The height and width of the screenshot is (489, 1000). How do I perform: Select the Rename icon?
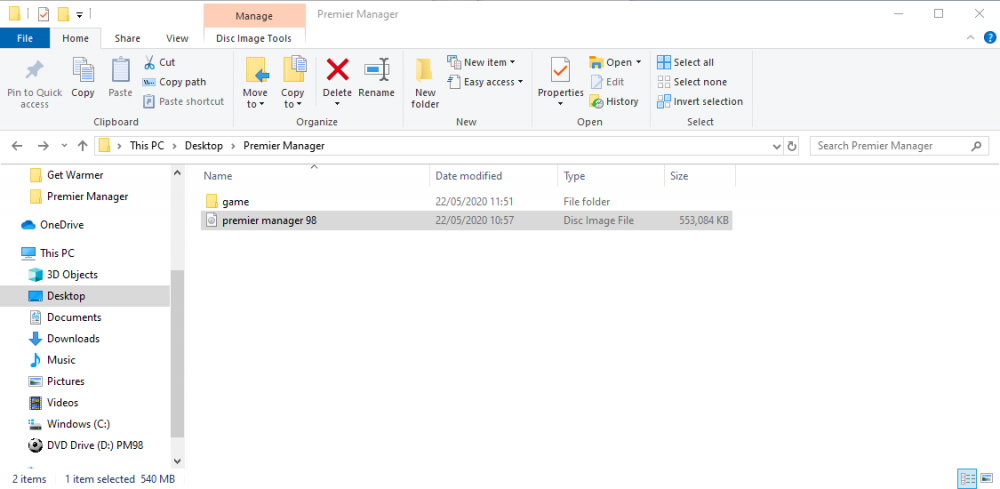pos(376,69)
